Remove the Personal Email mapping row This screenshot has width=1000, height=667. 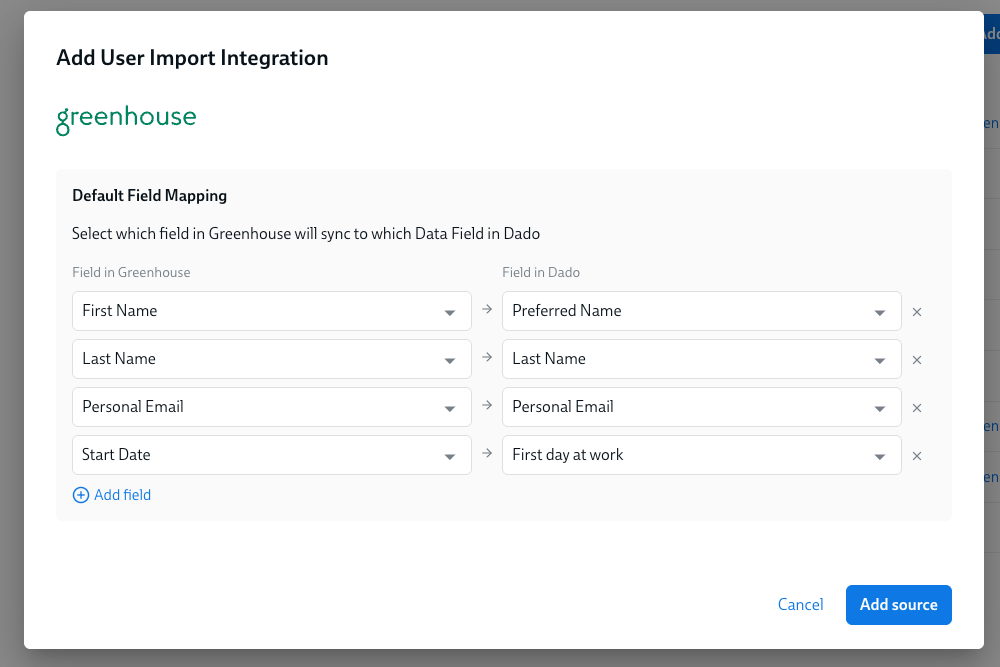click(916, 408)
